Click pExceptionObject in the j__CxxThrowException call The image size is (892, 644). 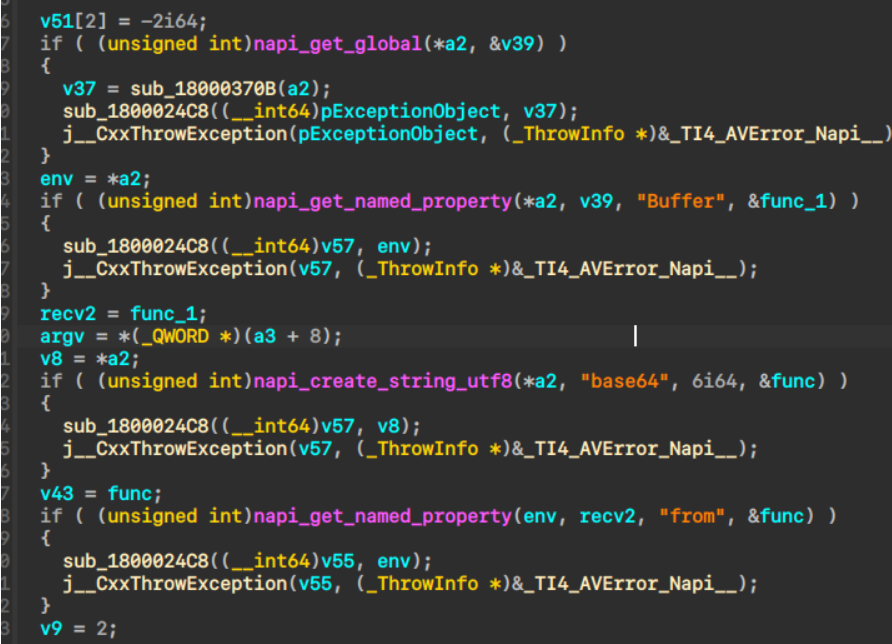coord(388,134)
